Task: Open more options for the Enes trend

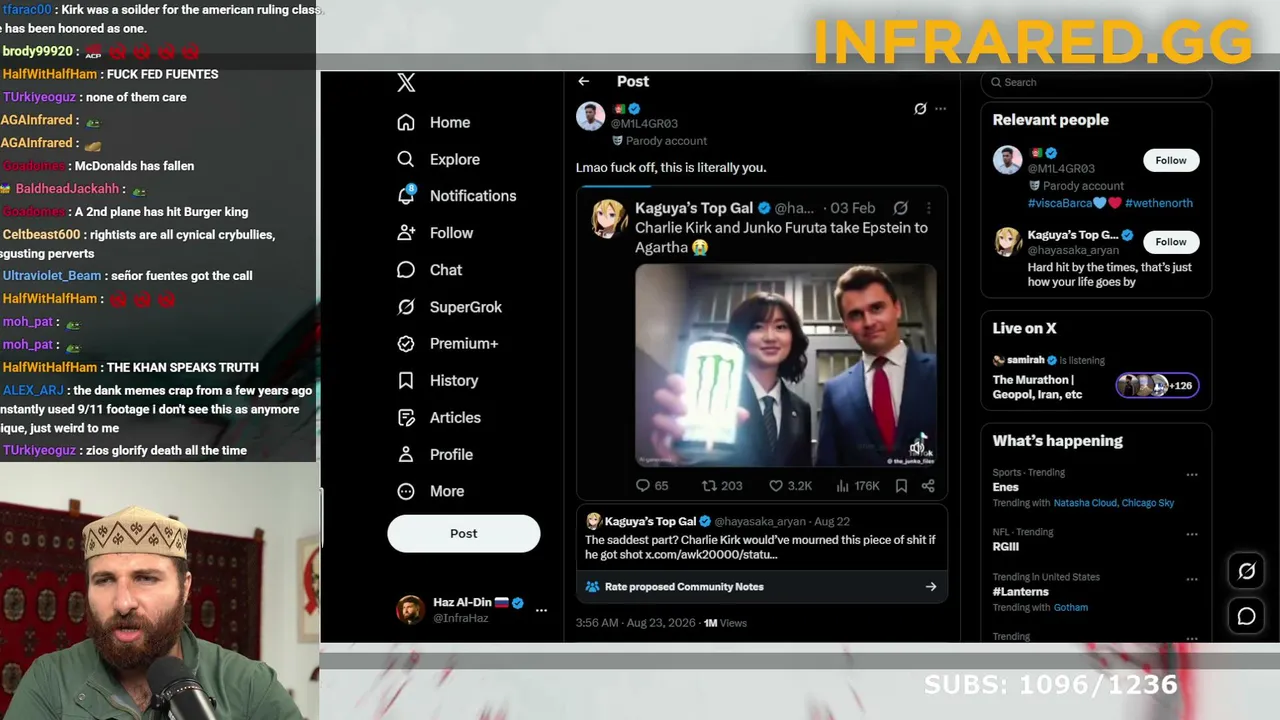Action: coord(1191,474)
